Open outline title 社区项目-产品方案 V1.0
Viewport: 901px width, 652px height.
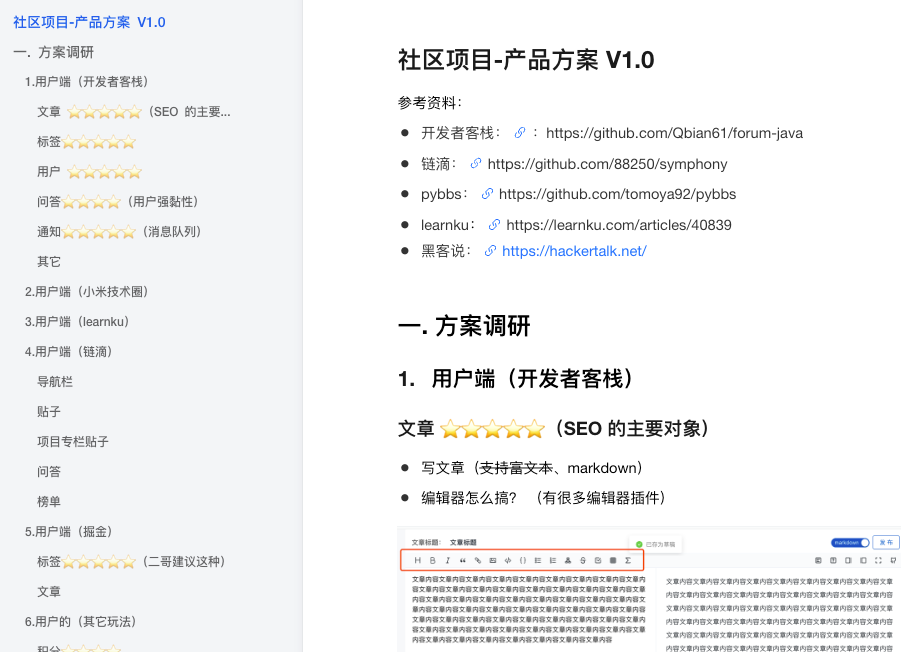click(89, 22)
